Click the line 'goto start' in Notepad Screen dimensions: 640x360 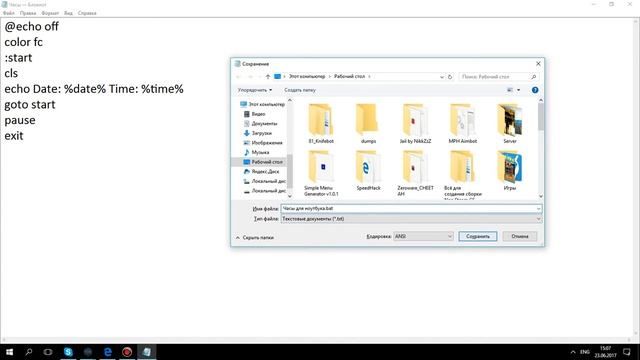coord(30,105)
